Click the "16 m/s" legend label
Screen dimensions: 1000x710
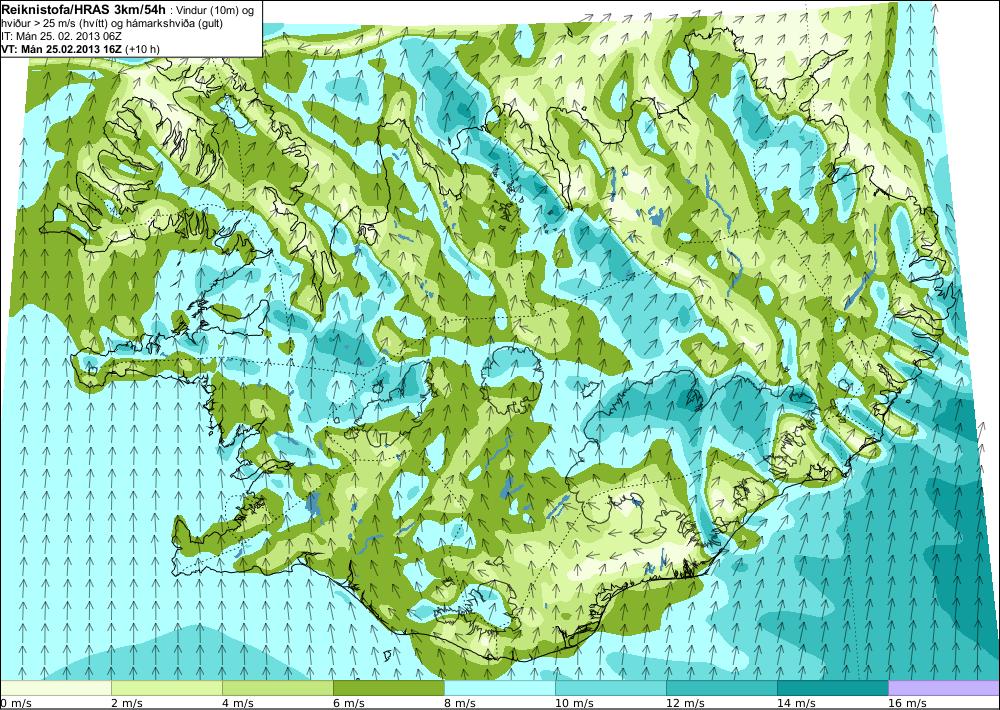click(907, 703)
